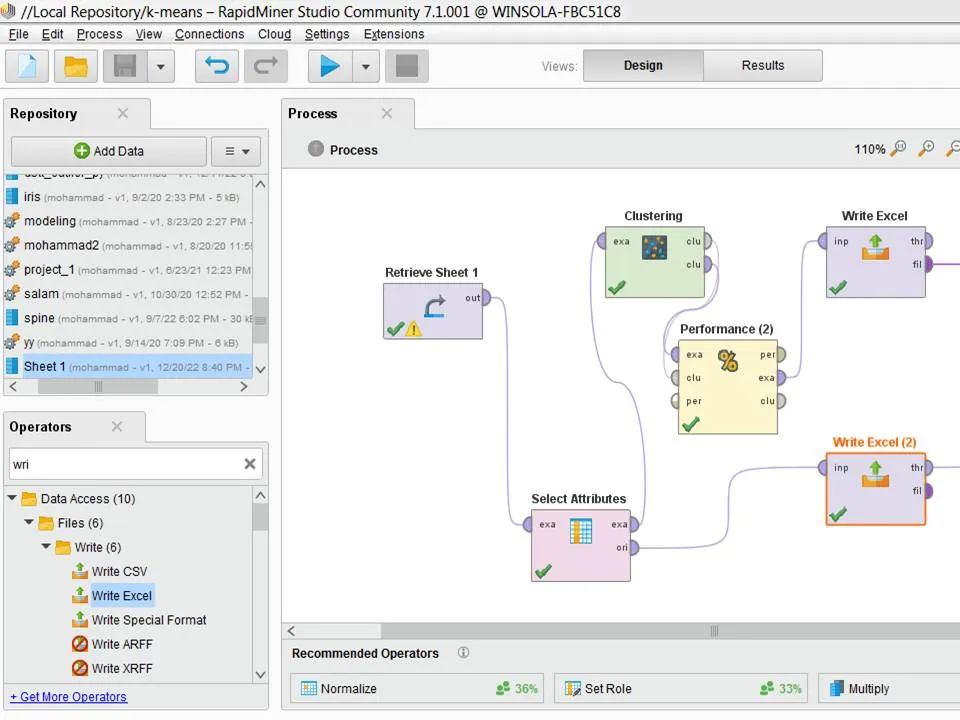This screenshot has height=720, width=960.
Task: Open the Run button dropdown arrow
Action: click(365, 66)
